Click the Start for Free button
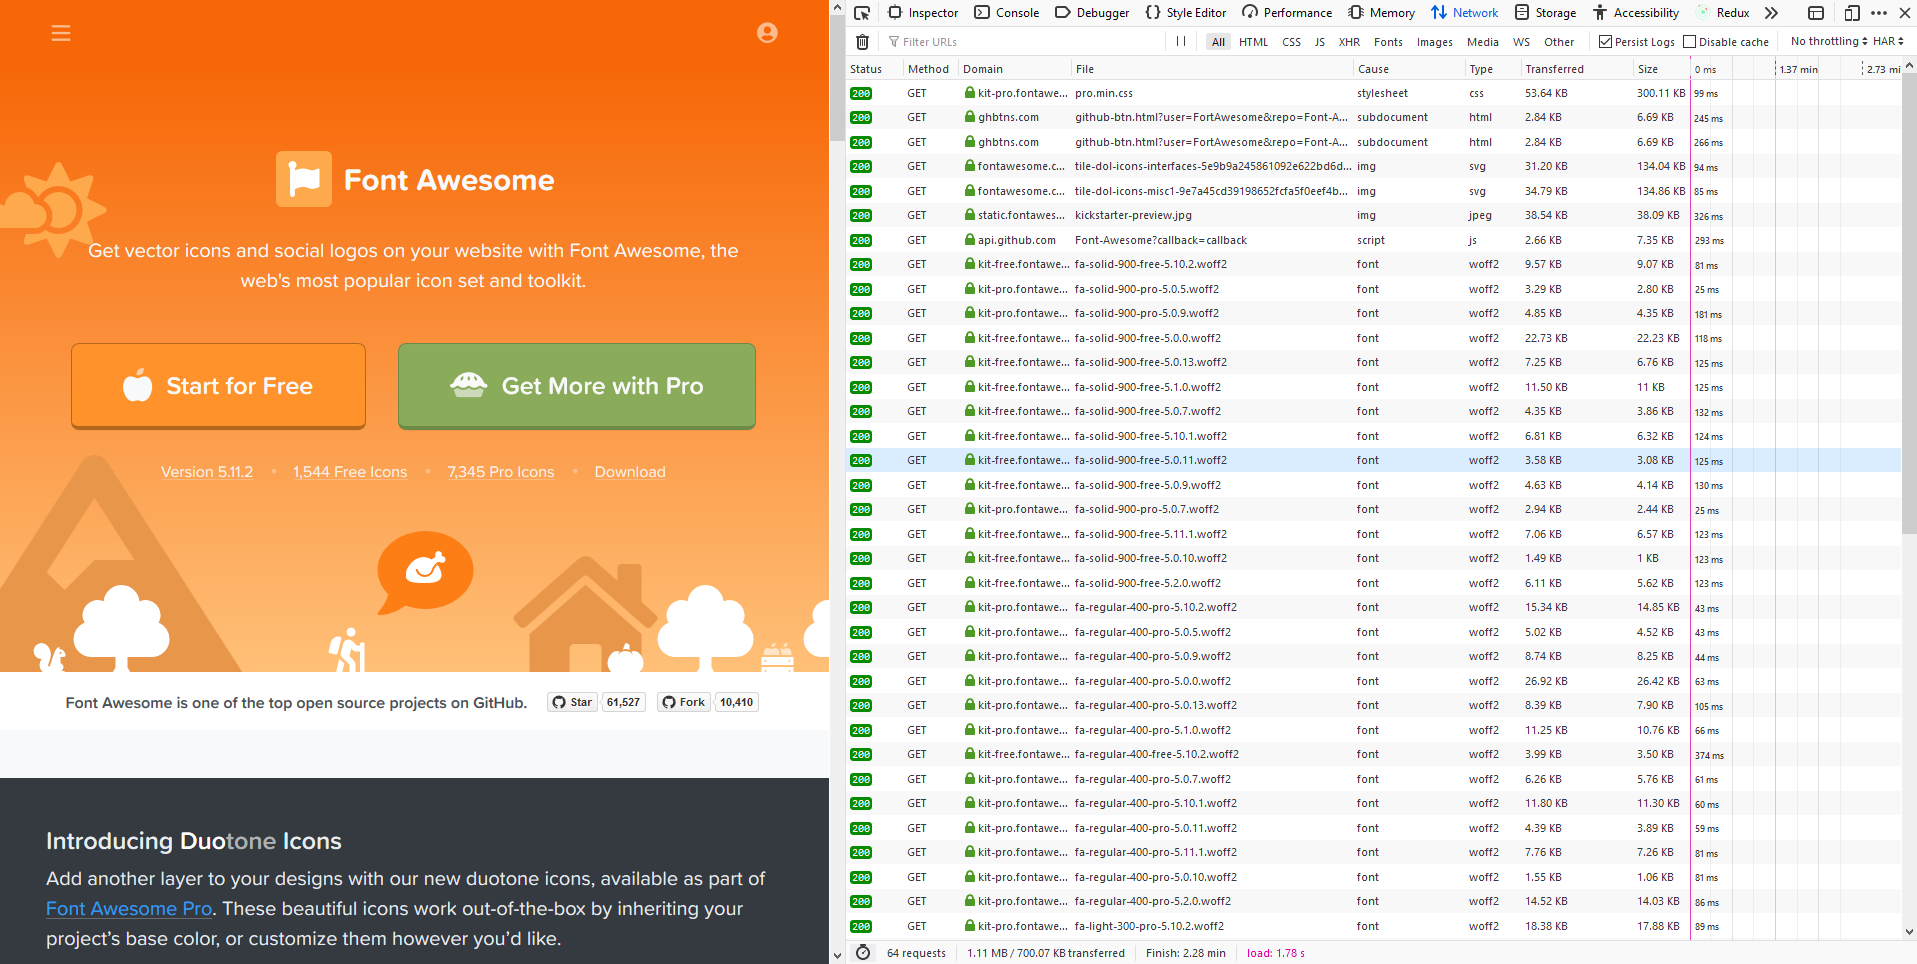The height and width of the screenshot is (964, 1917). (218, 386)
